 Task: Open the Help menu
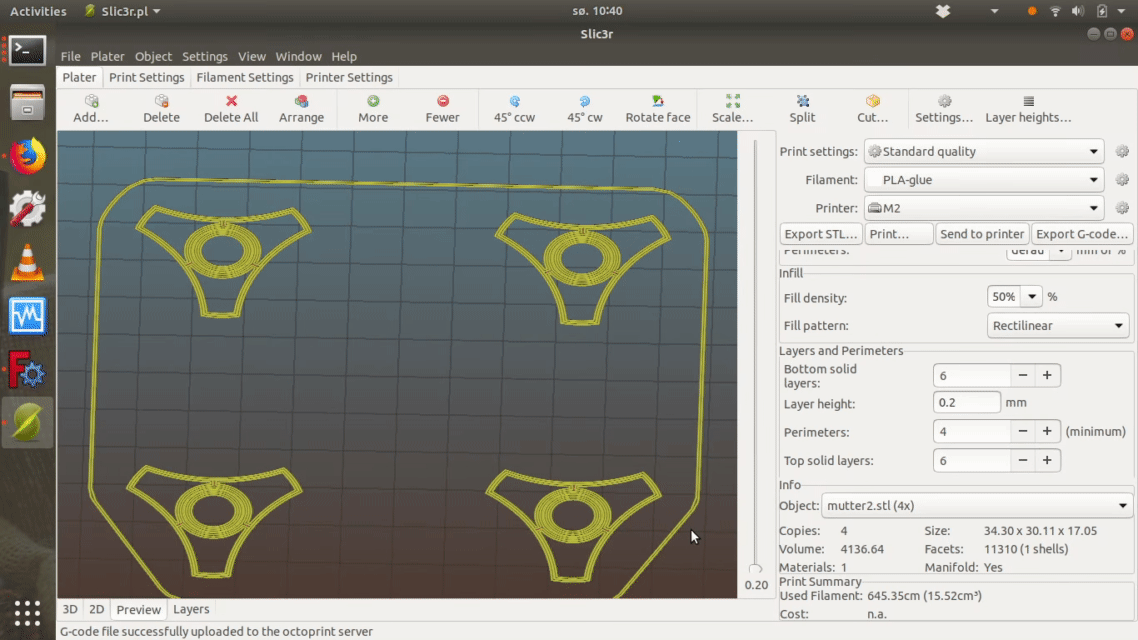pos(344,56)
